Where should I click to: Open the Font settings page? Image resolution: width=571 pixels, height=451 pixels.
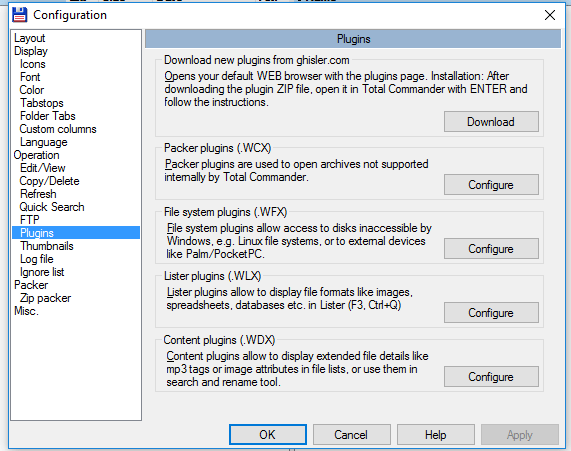coord(30,77)
